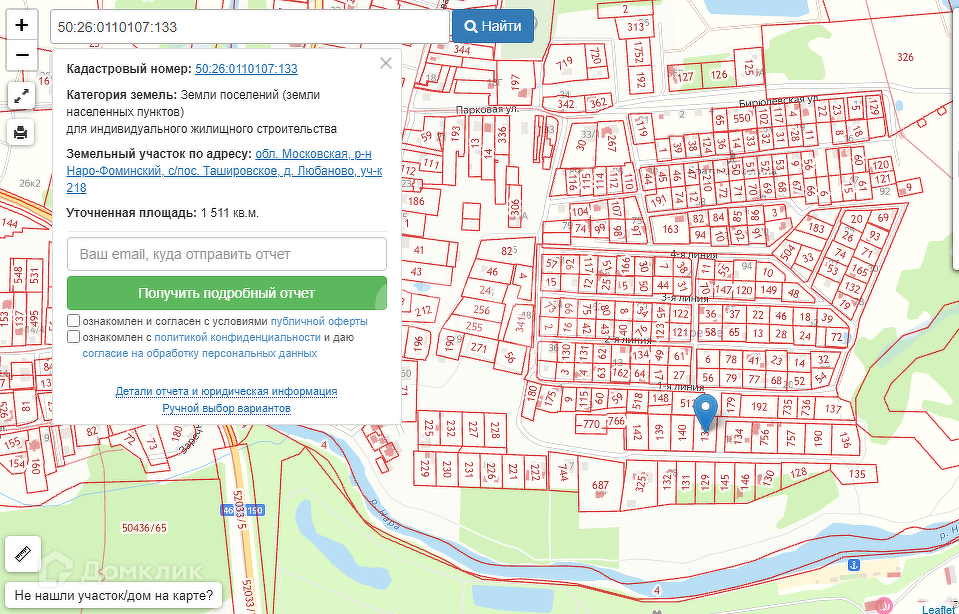This screenshot has width=959, height=614.
Task: Click the Парковая ул. street label
Action: (x=487, y=109)
